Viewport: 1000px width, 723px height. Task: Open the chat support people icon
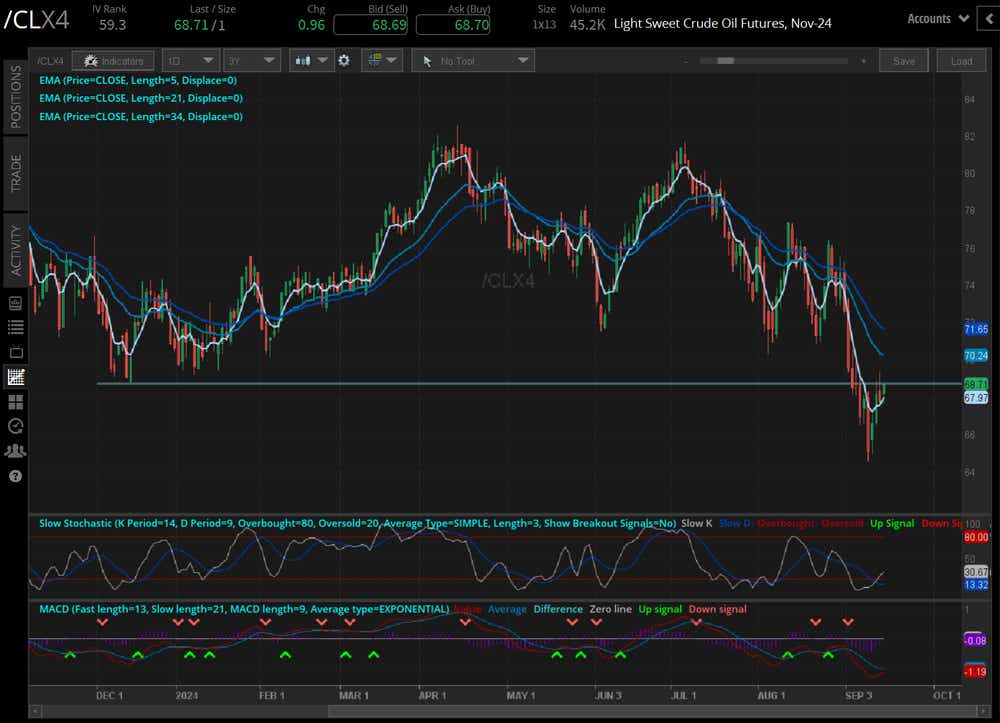pos(15,451)
